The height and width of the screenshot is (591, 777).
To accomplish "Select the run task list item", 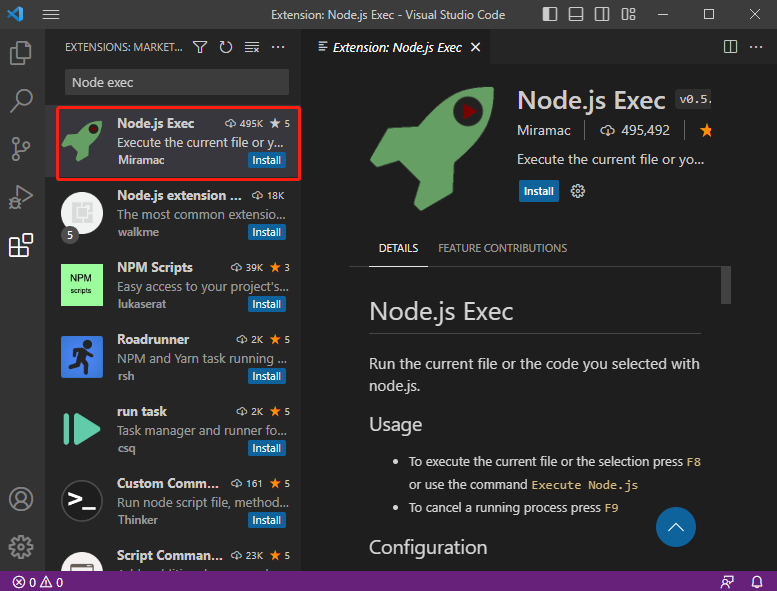I will (x=173, y=430).
